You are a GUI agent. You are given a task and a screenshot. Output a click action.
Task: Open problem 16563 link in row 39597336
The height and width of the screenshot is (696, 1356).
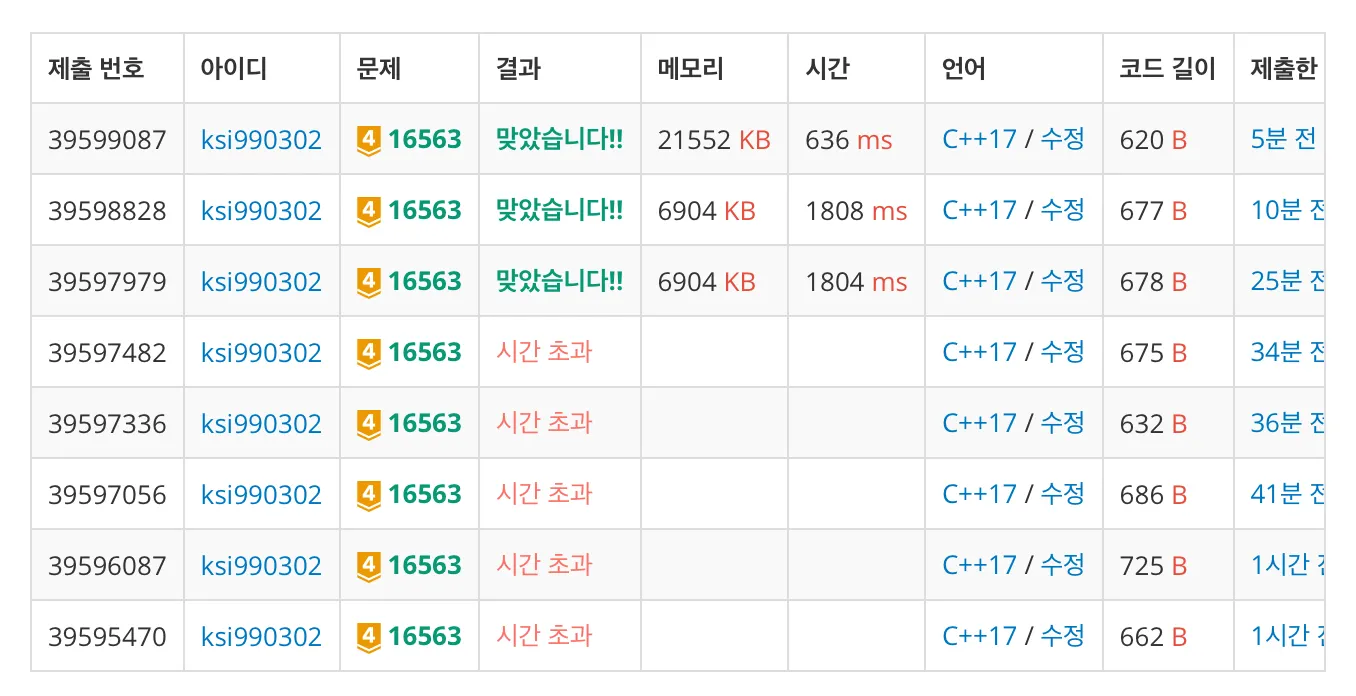coord(425,424)
